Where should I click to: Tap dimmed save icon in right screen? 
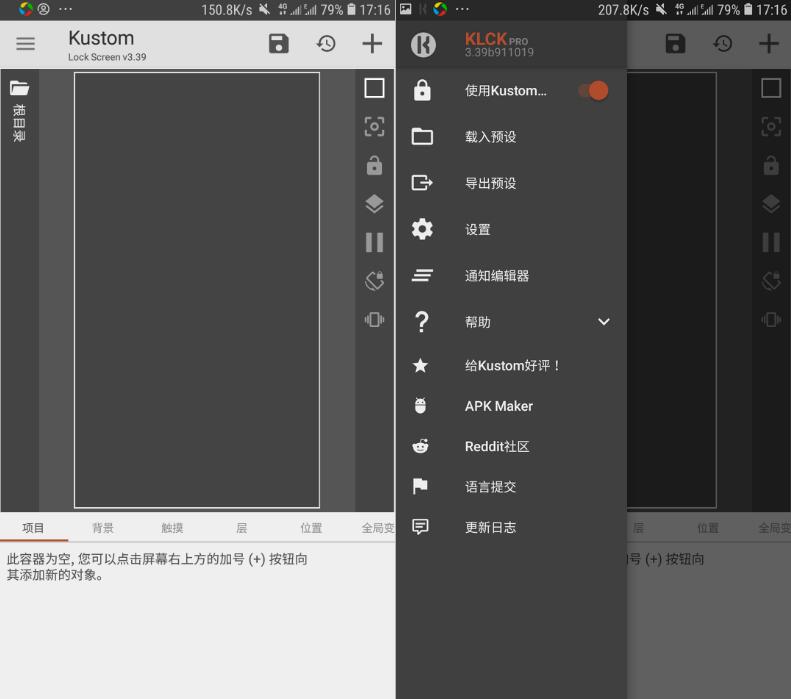pos(675,43)
